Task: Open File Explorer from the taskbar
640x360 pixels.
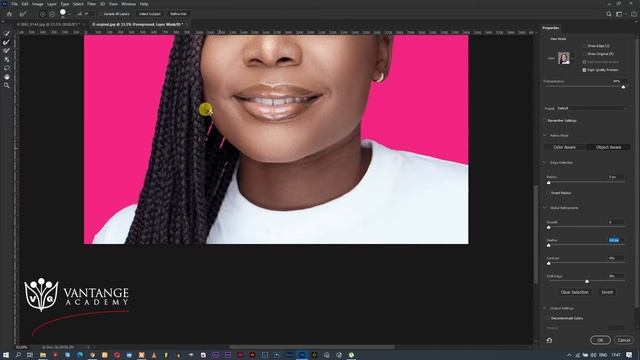Action: 42,355
